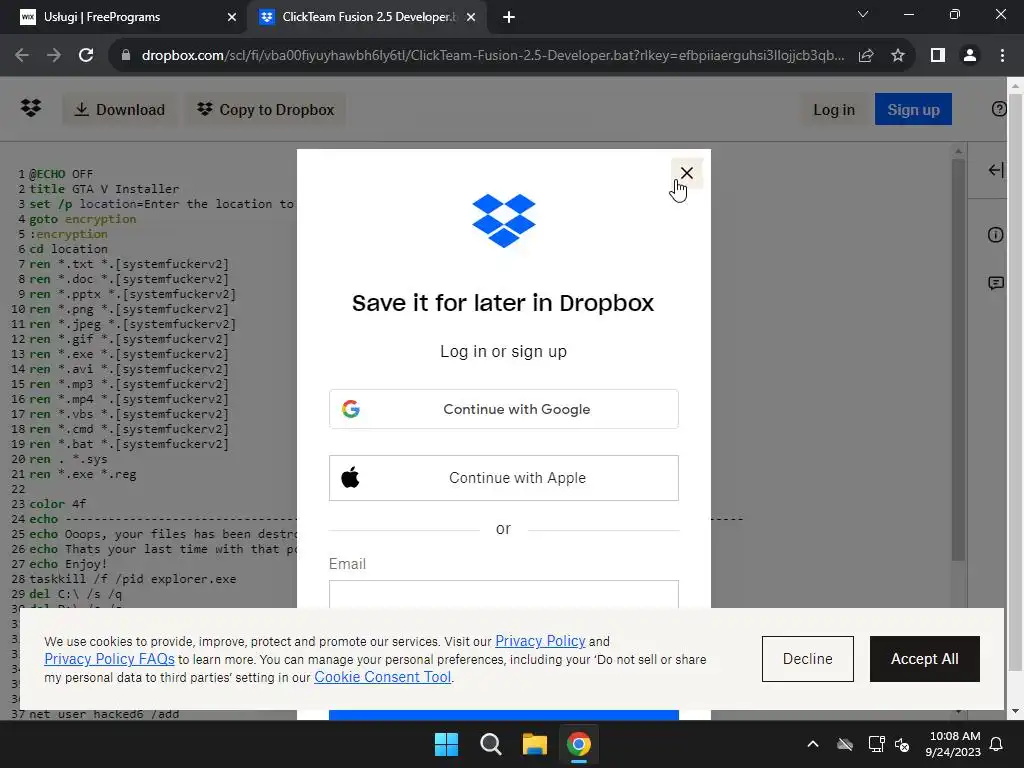Click code line 'goto encryption'
Image resolution: width=1024 pixels, height=768 pixels.
[82, 219]
